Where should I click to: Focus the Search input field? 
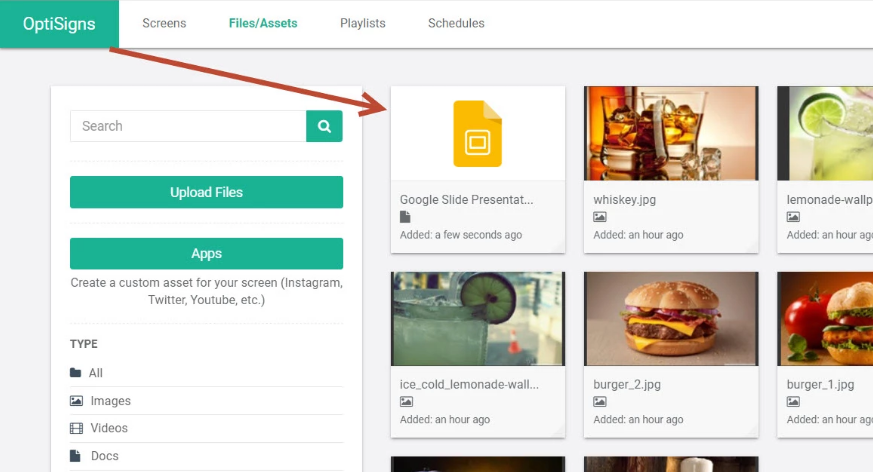click(x=188, y=126)
